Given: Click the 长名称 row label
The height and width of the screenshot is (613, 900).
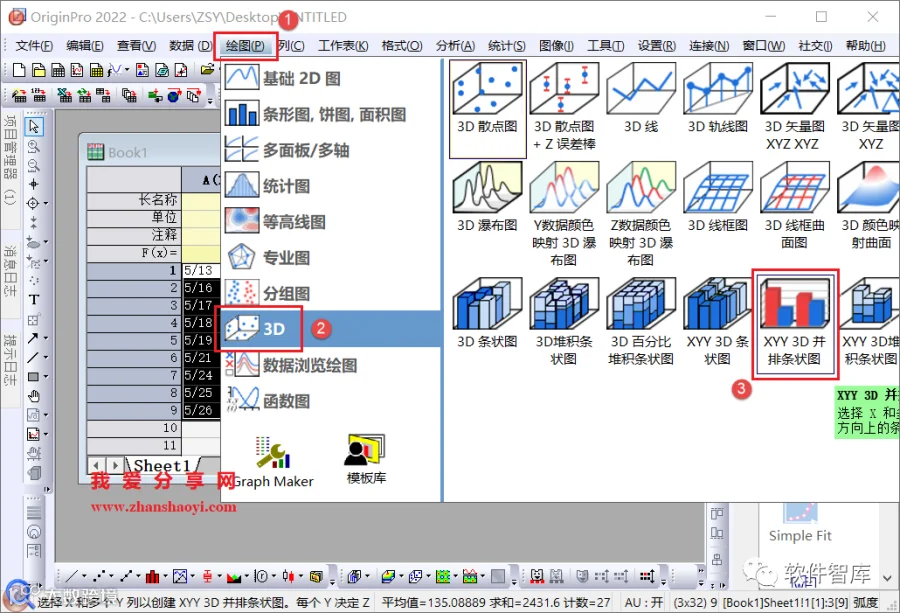Looking at the screenshot, I should 134,200.
